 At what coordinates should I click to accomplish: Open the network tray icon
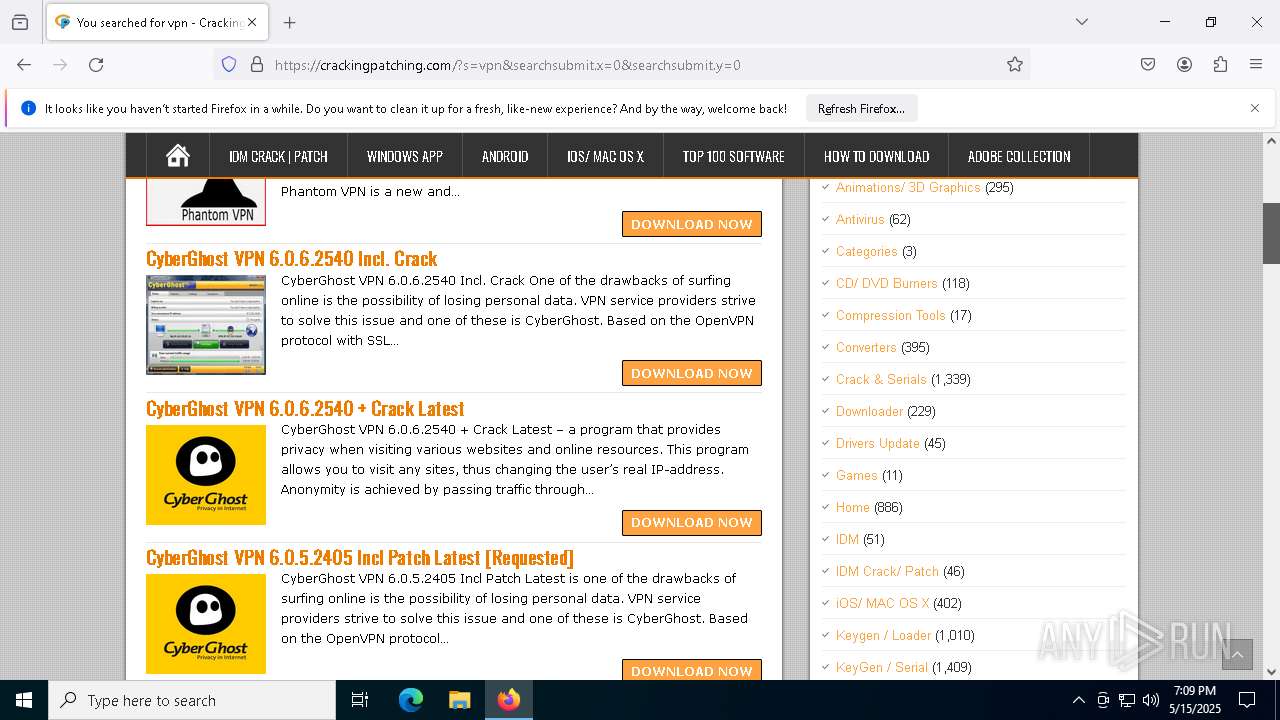[1127, 700]
